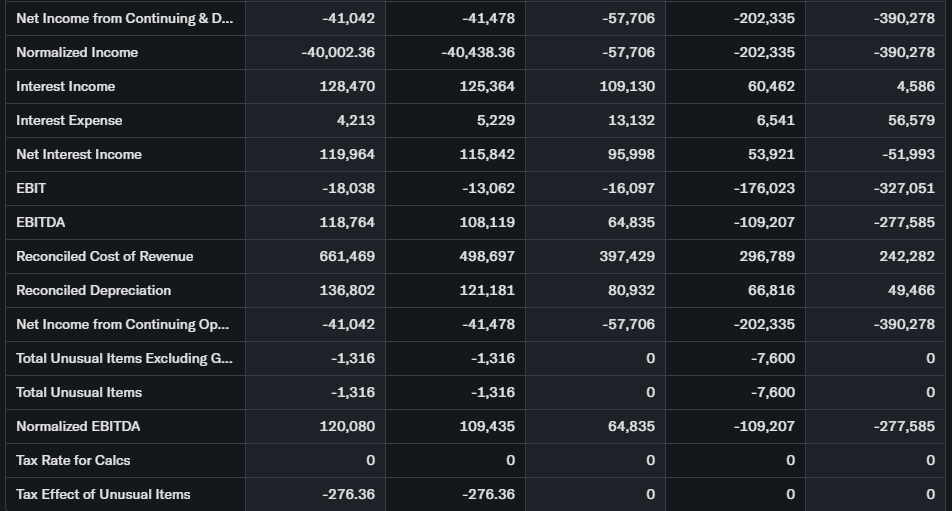Screen dimensions: 952x511
Task: Select the 56,579 Interest Expense value
Action: point(910,120)
